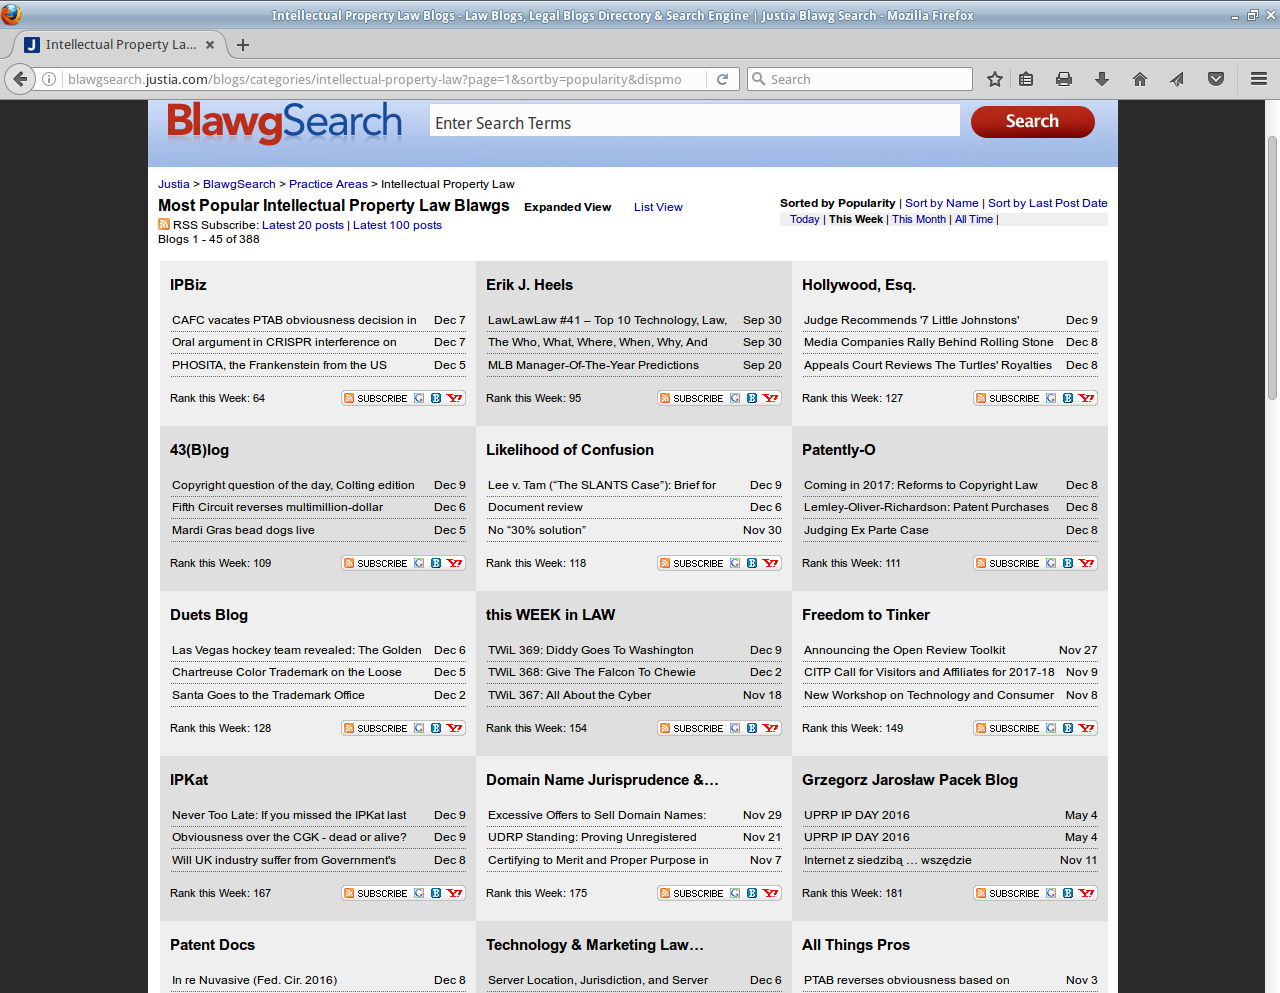Sort by Name link
The height and width of the screenshot is (993, 1280).
pos(942,203)
